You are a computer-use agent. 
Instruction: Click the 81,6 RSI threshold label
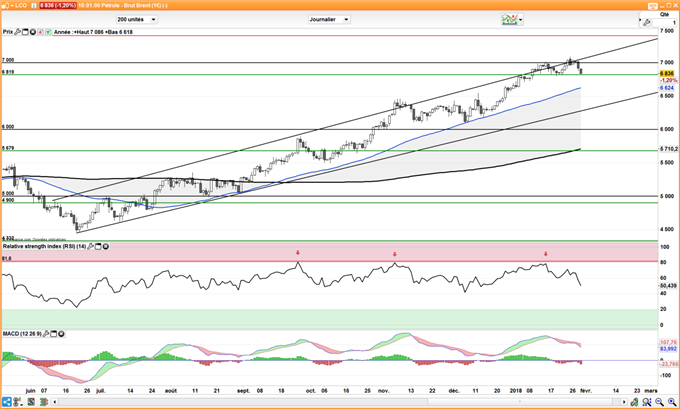click(x=7, y=258)
